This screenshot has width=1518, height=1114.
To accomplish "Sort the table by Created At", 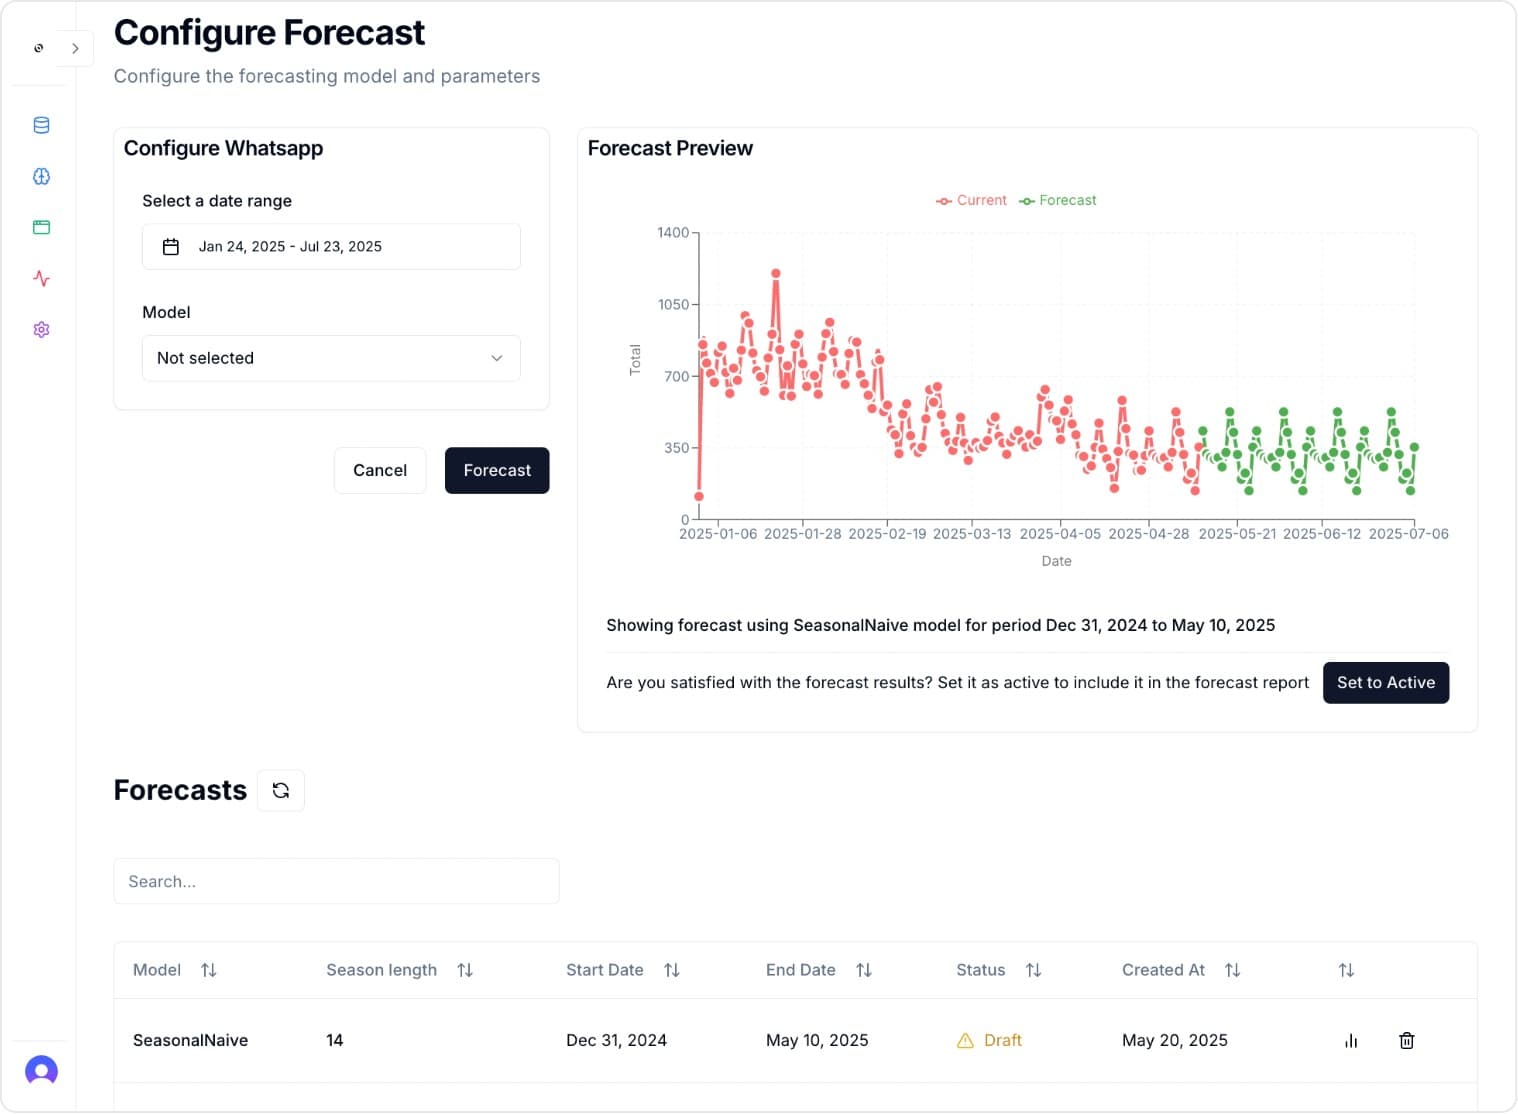I will click(1232, 970).
